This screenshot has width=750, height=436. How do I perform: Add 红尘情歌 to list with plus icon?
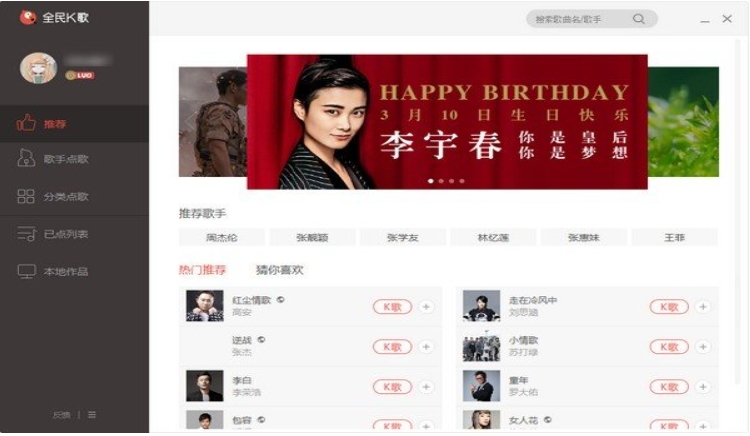point(426,306)
